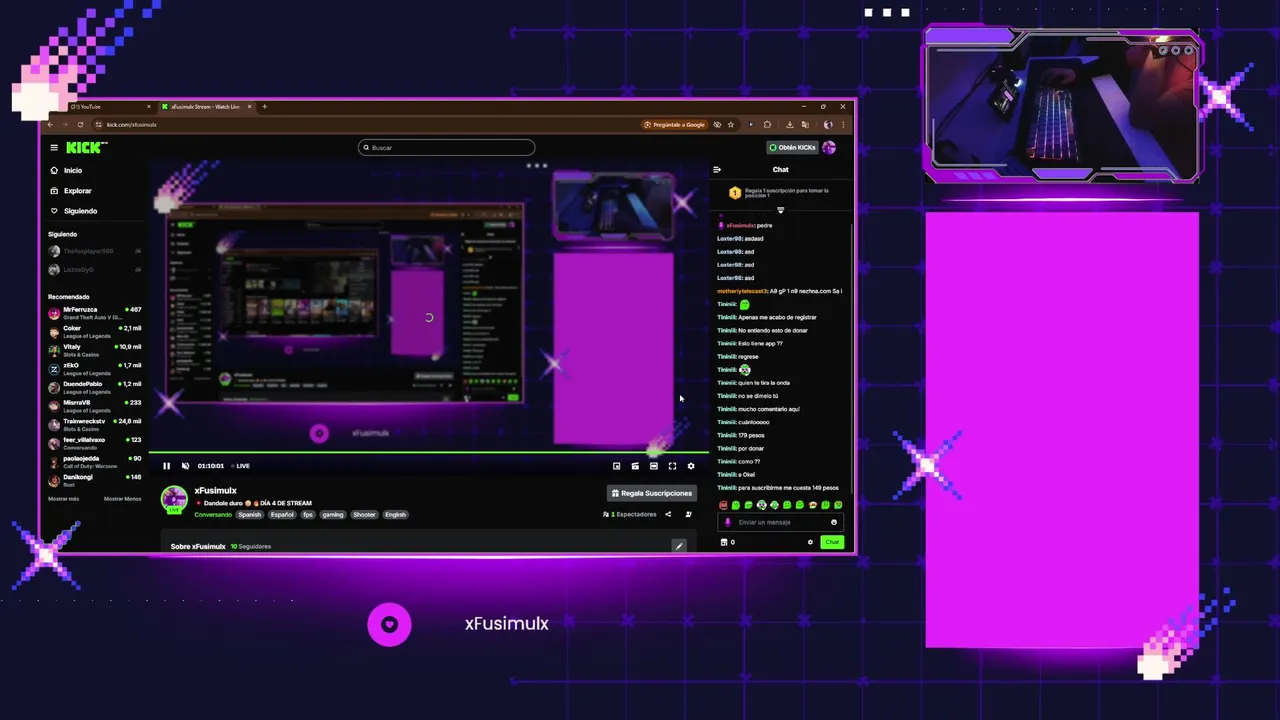The height and width of the screenshot is (720, 1280).
Task: Select the Spanish tag
Action: coord(250,515)
